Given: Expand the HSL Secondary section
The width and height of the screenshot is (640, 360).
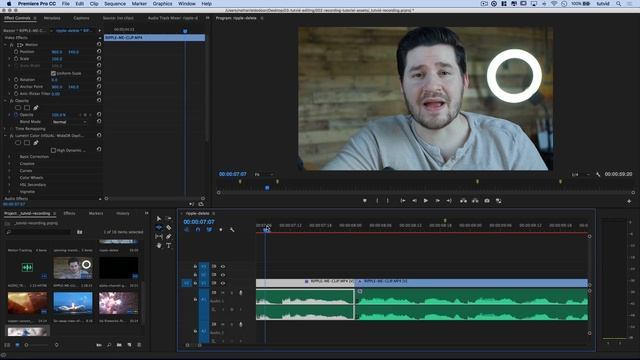Looking at the screenshot, I should tap(9, 184).
